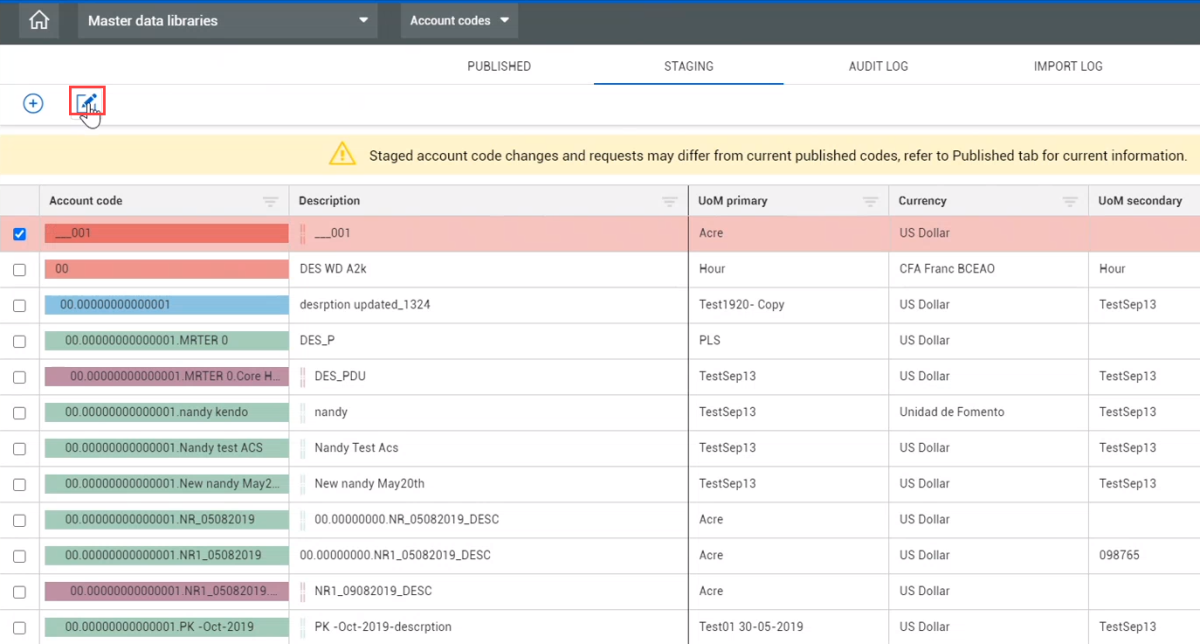Click account code 00.00000000000001.nandy kendo
The width and height of the screenshot is (1200, 644).
[x=156, y=412]
